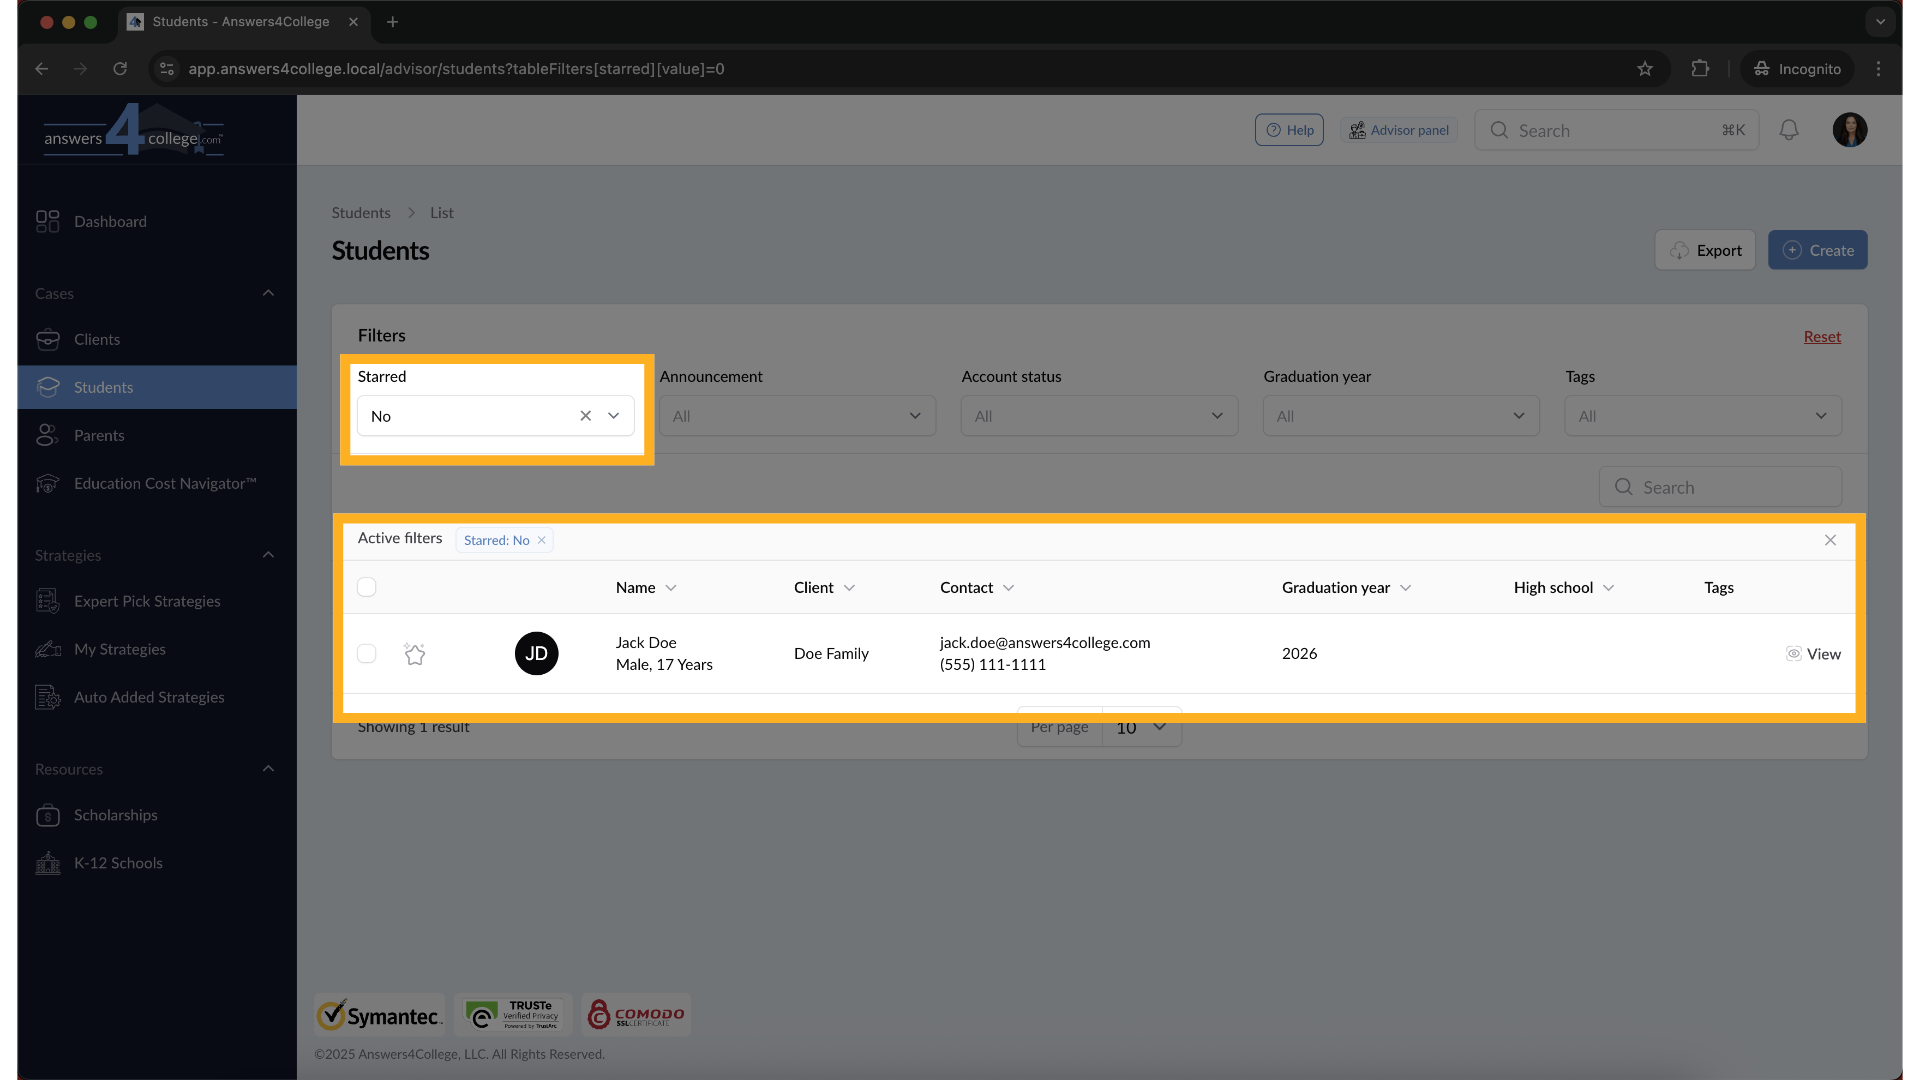
Task: Open the notifications bell
Action: (1789, 130)
